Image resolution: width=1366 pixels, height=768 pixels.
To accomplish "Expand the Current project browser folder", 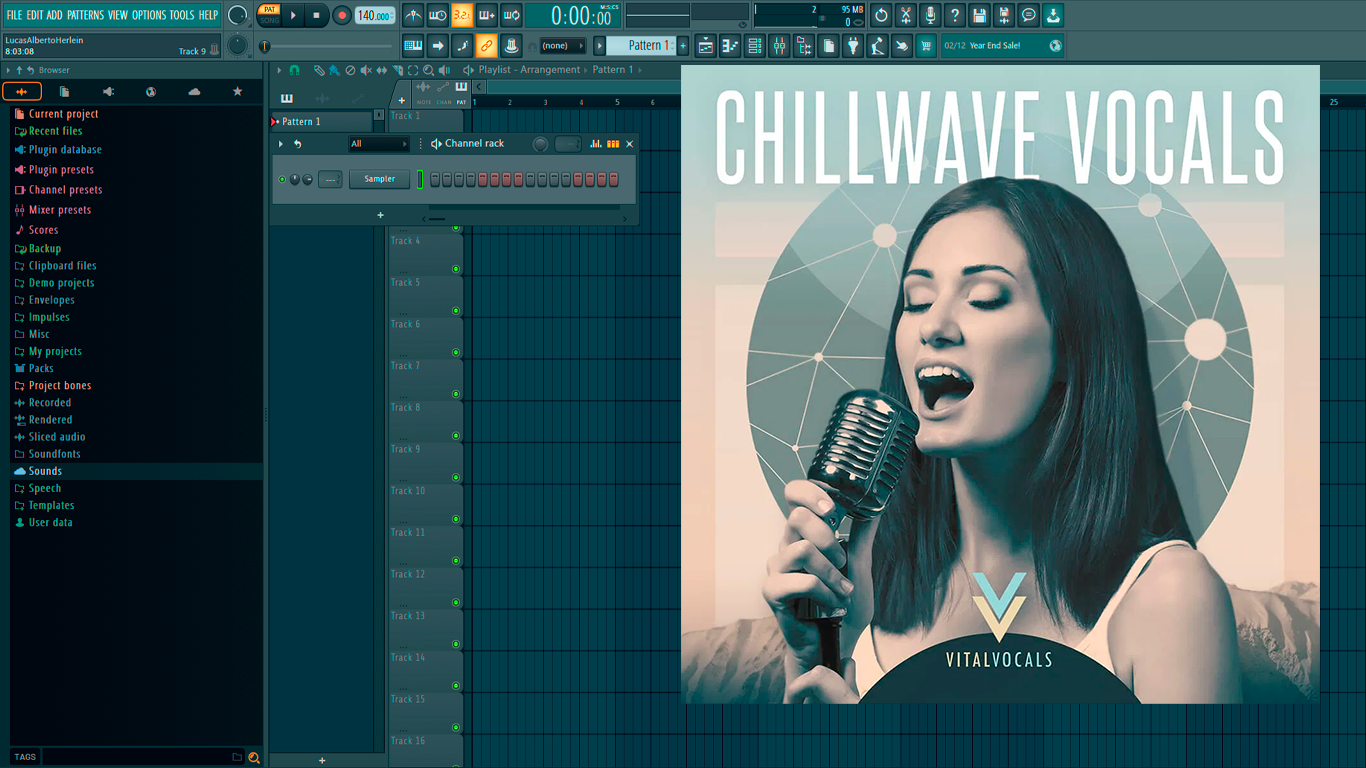I will pos(63,114).
